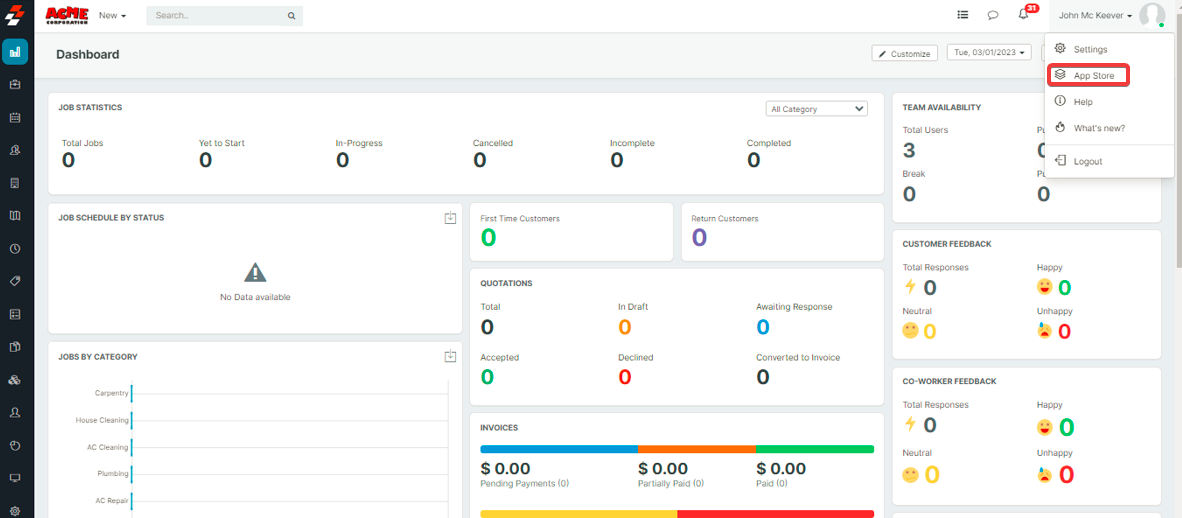Open the New dropdown menu
The image size is (1182, 518).
click(112, 16)
